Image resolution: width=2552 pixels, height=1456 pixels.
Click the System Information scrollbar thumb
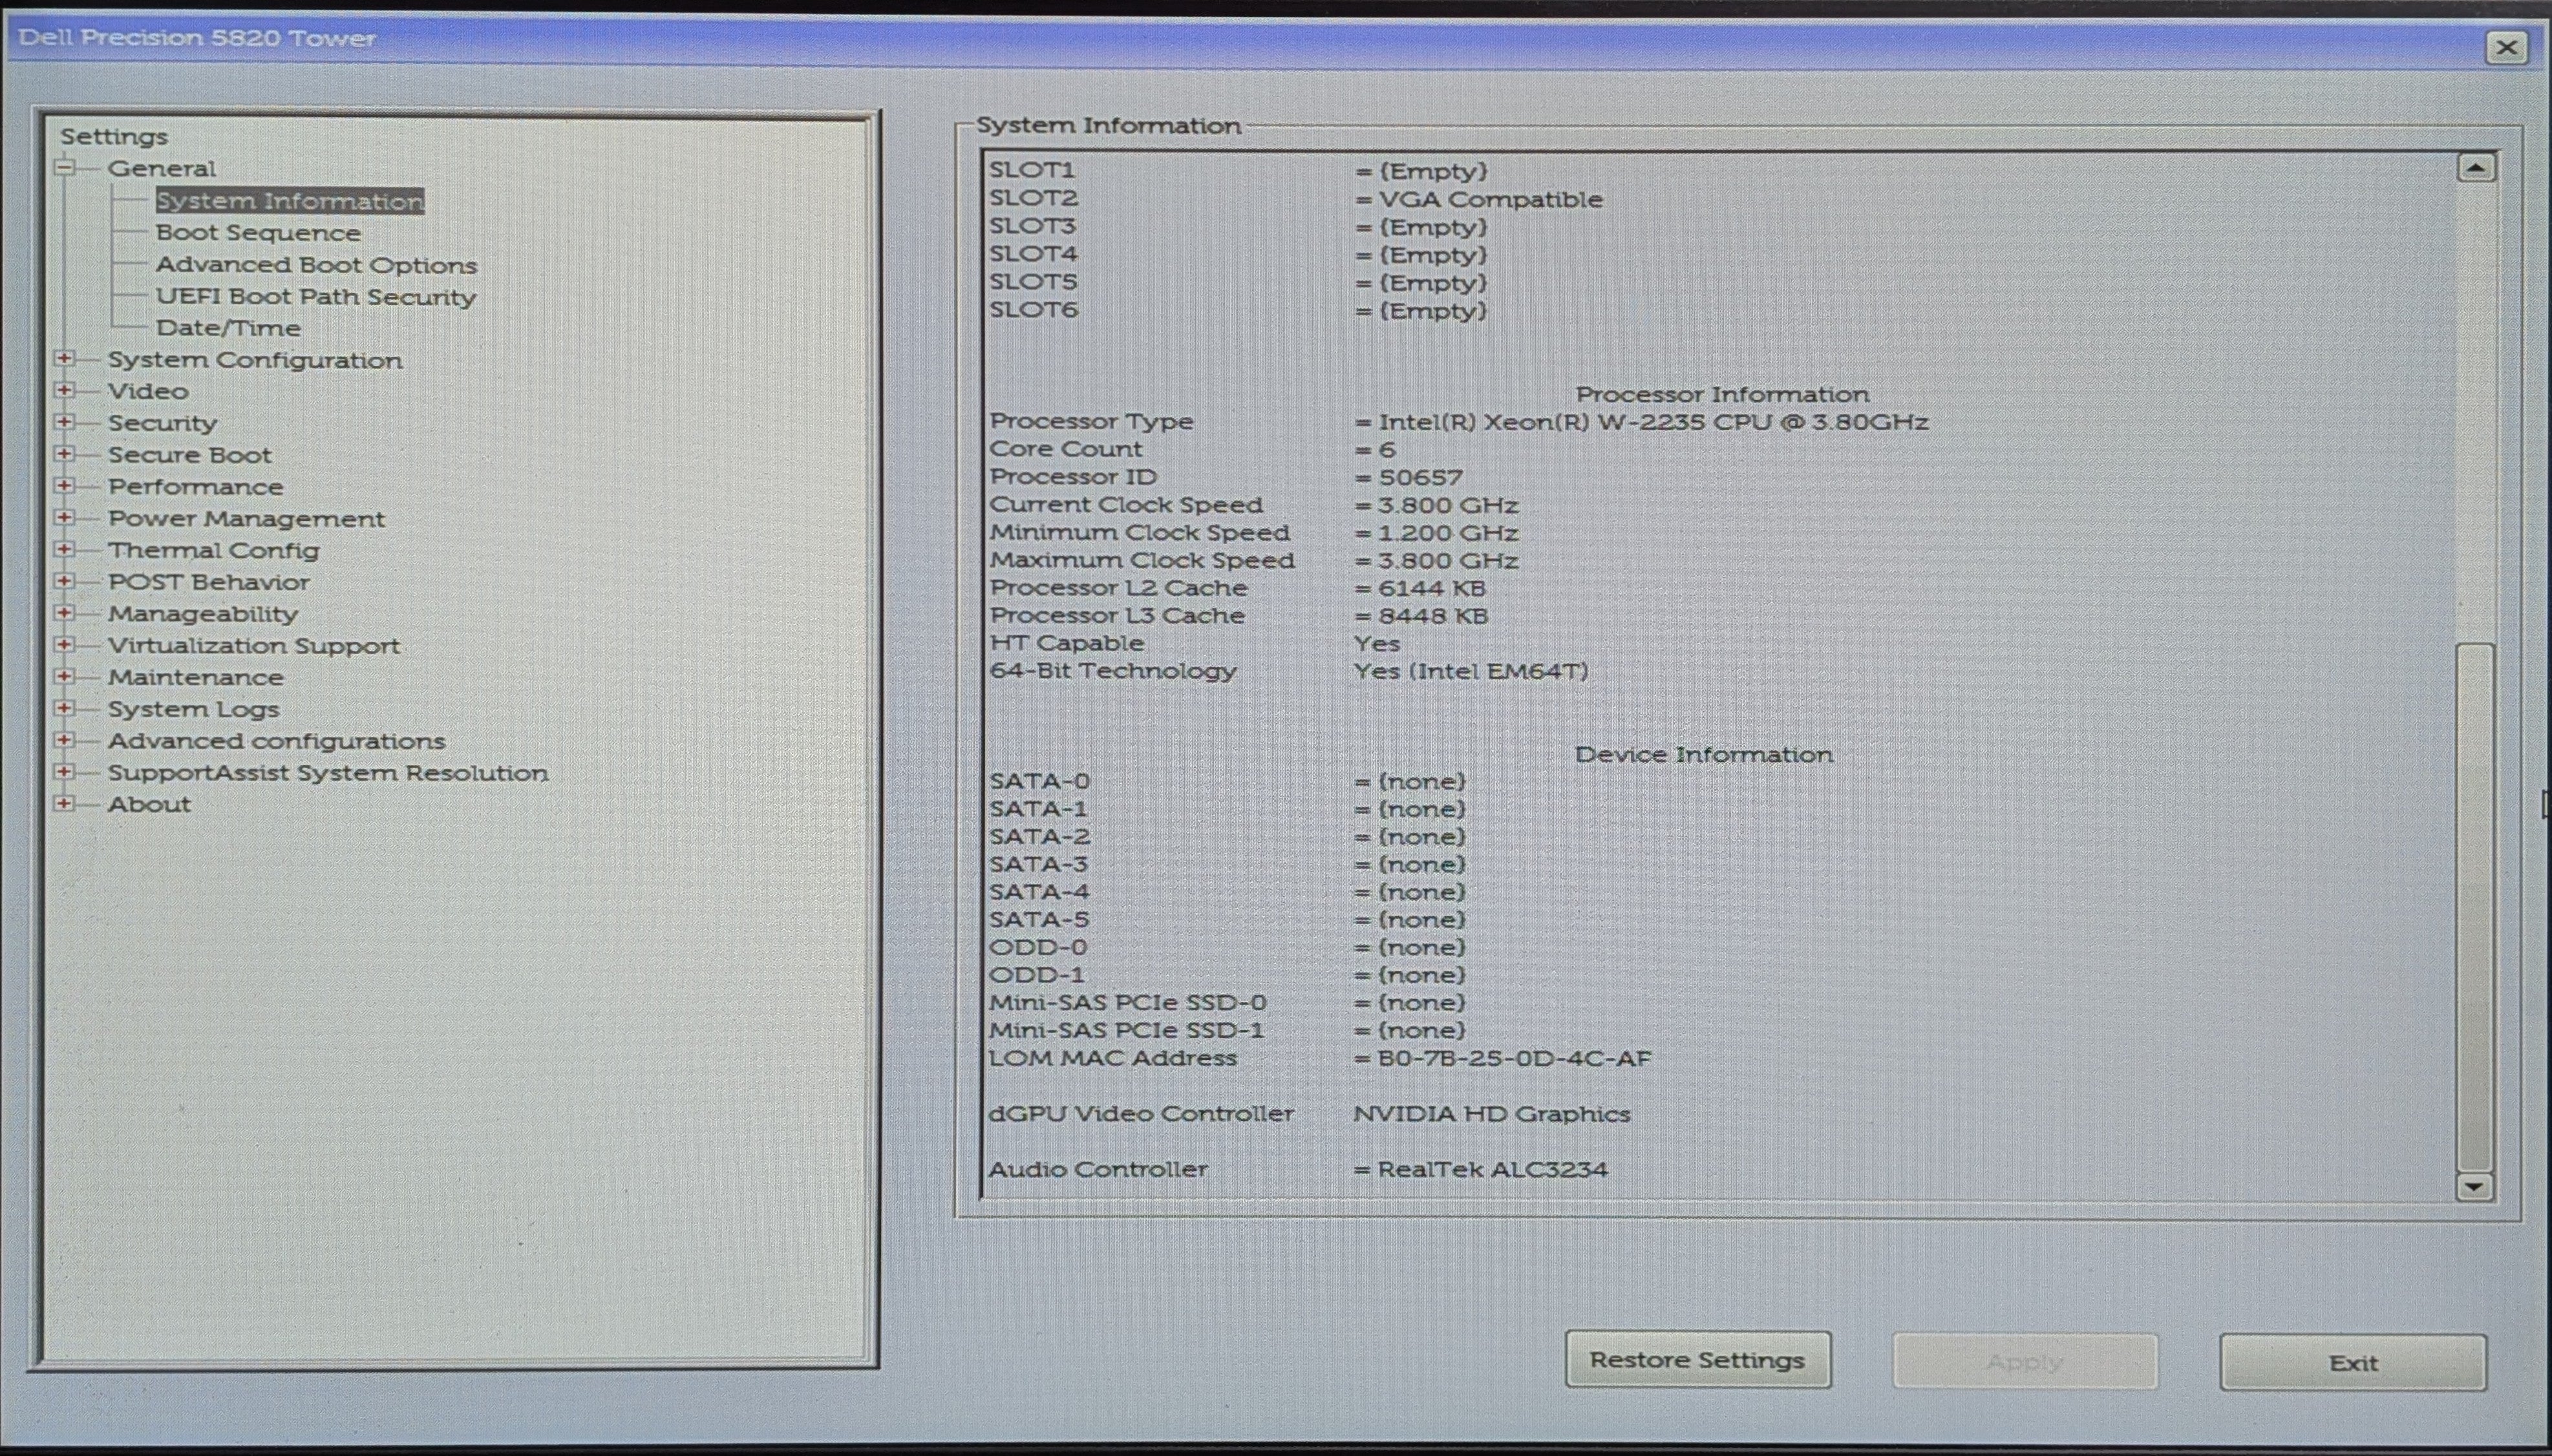tap(2475, 906)
